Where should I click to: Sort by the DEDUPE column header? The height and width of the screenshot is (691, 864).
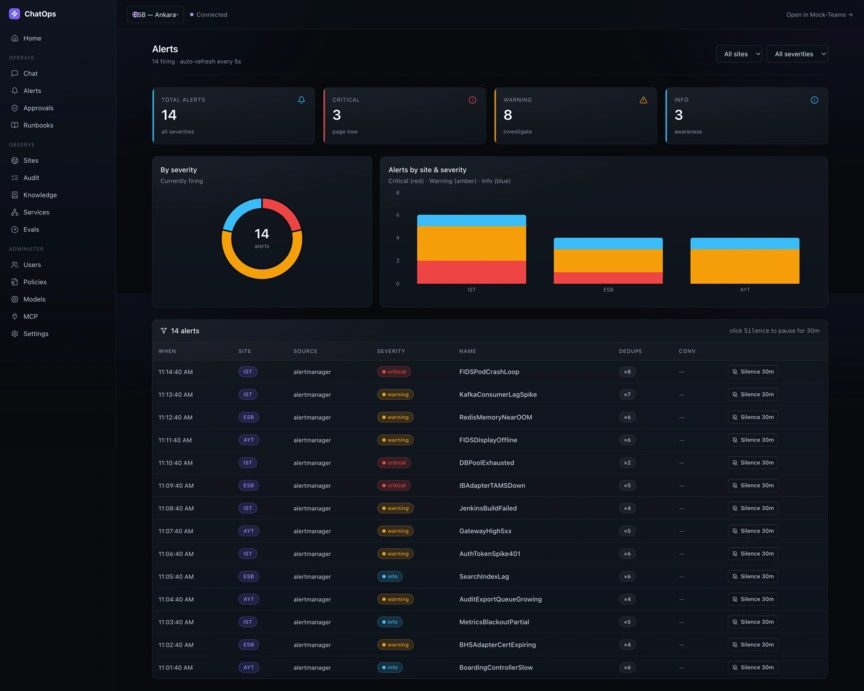point(630,351)
